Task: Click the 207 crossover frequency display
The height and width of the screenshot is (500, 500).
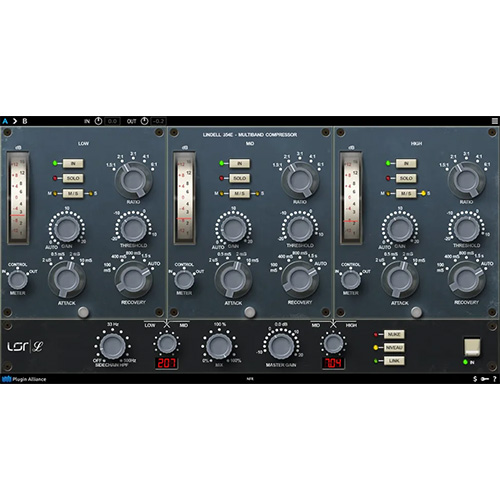Action: point(167,363)
